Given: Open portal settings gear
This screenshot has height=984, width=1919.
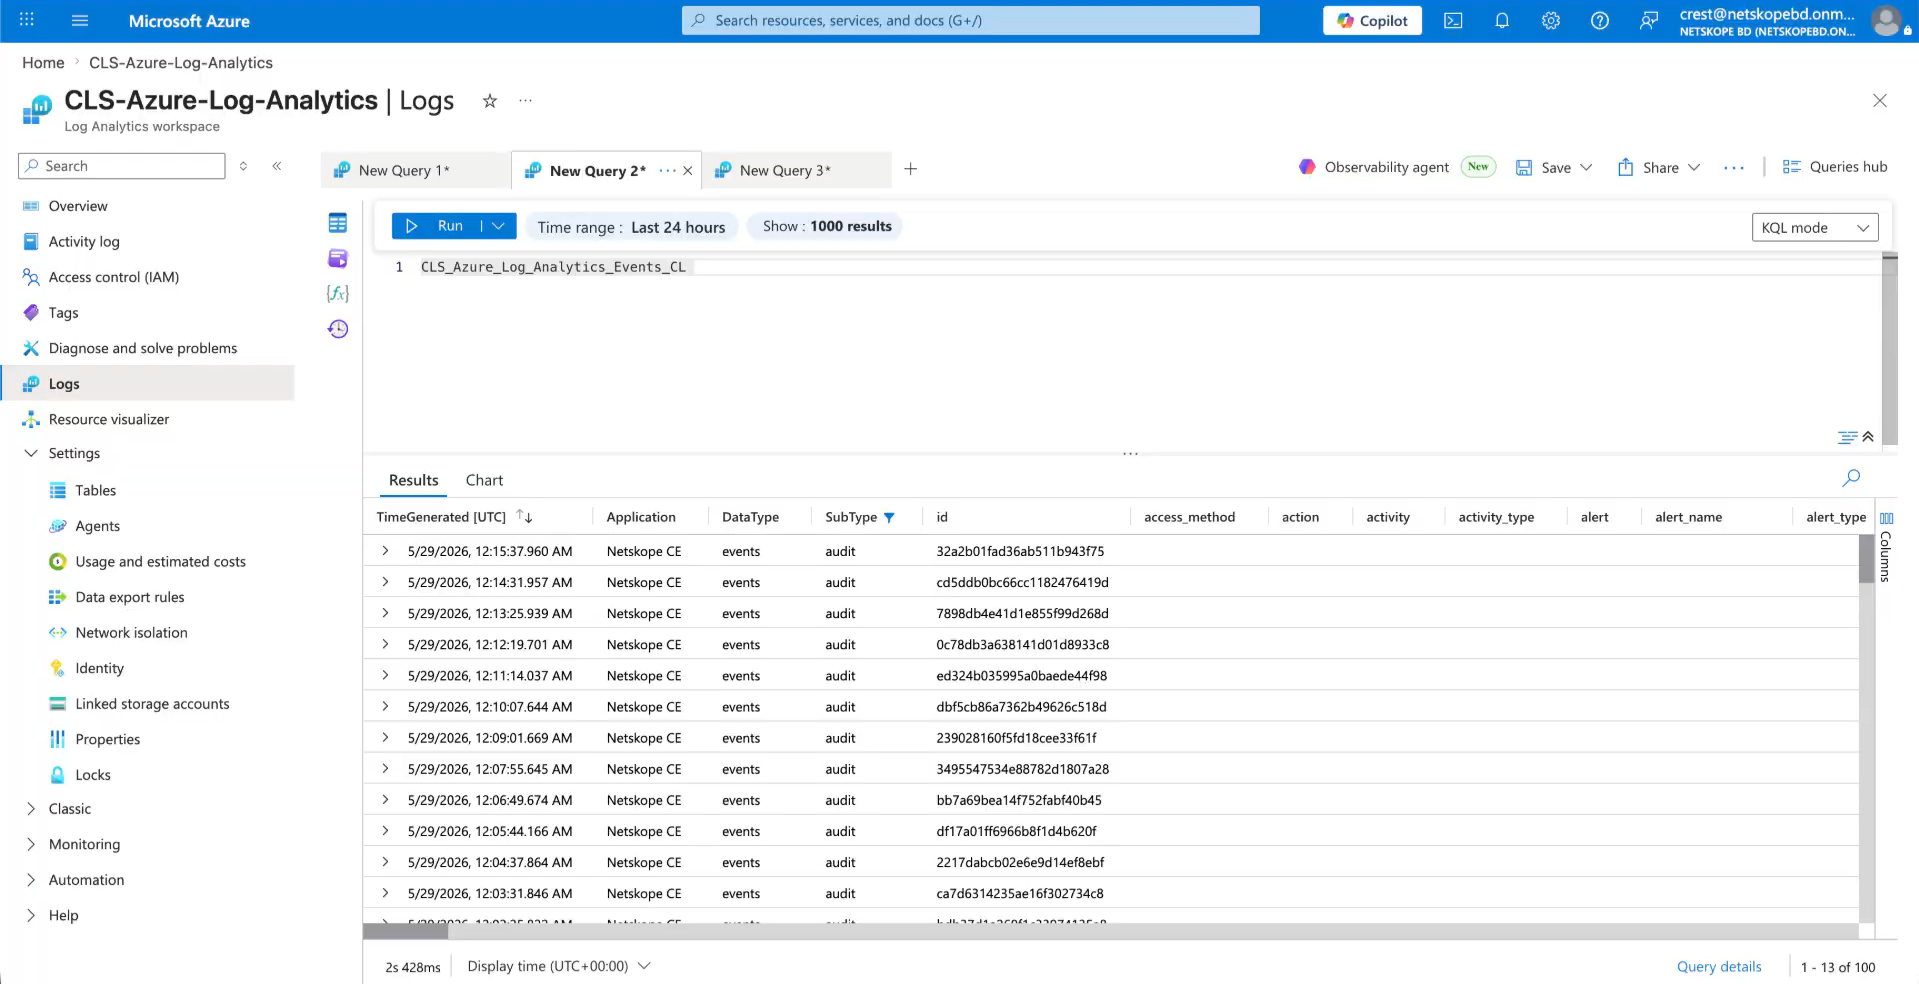Looking at the screenshot, I should coord(1551,21).
